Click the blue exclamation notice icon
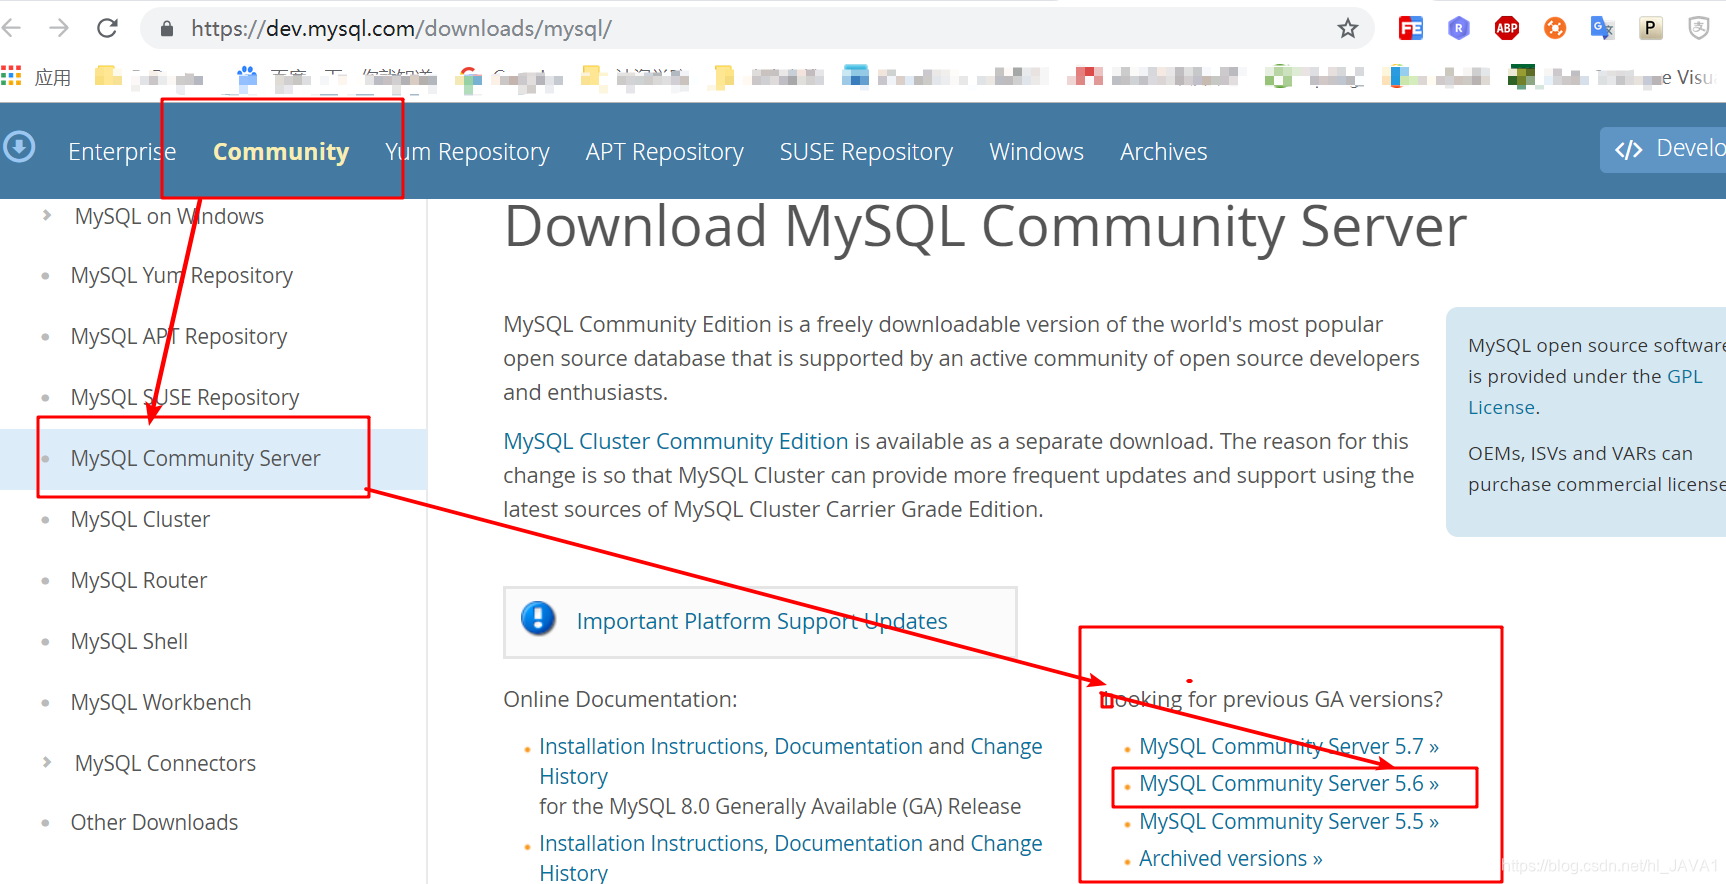1726x884 pixels. click(x=538, y=619)
